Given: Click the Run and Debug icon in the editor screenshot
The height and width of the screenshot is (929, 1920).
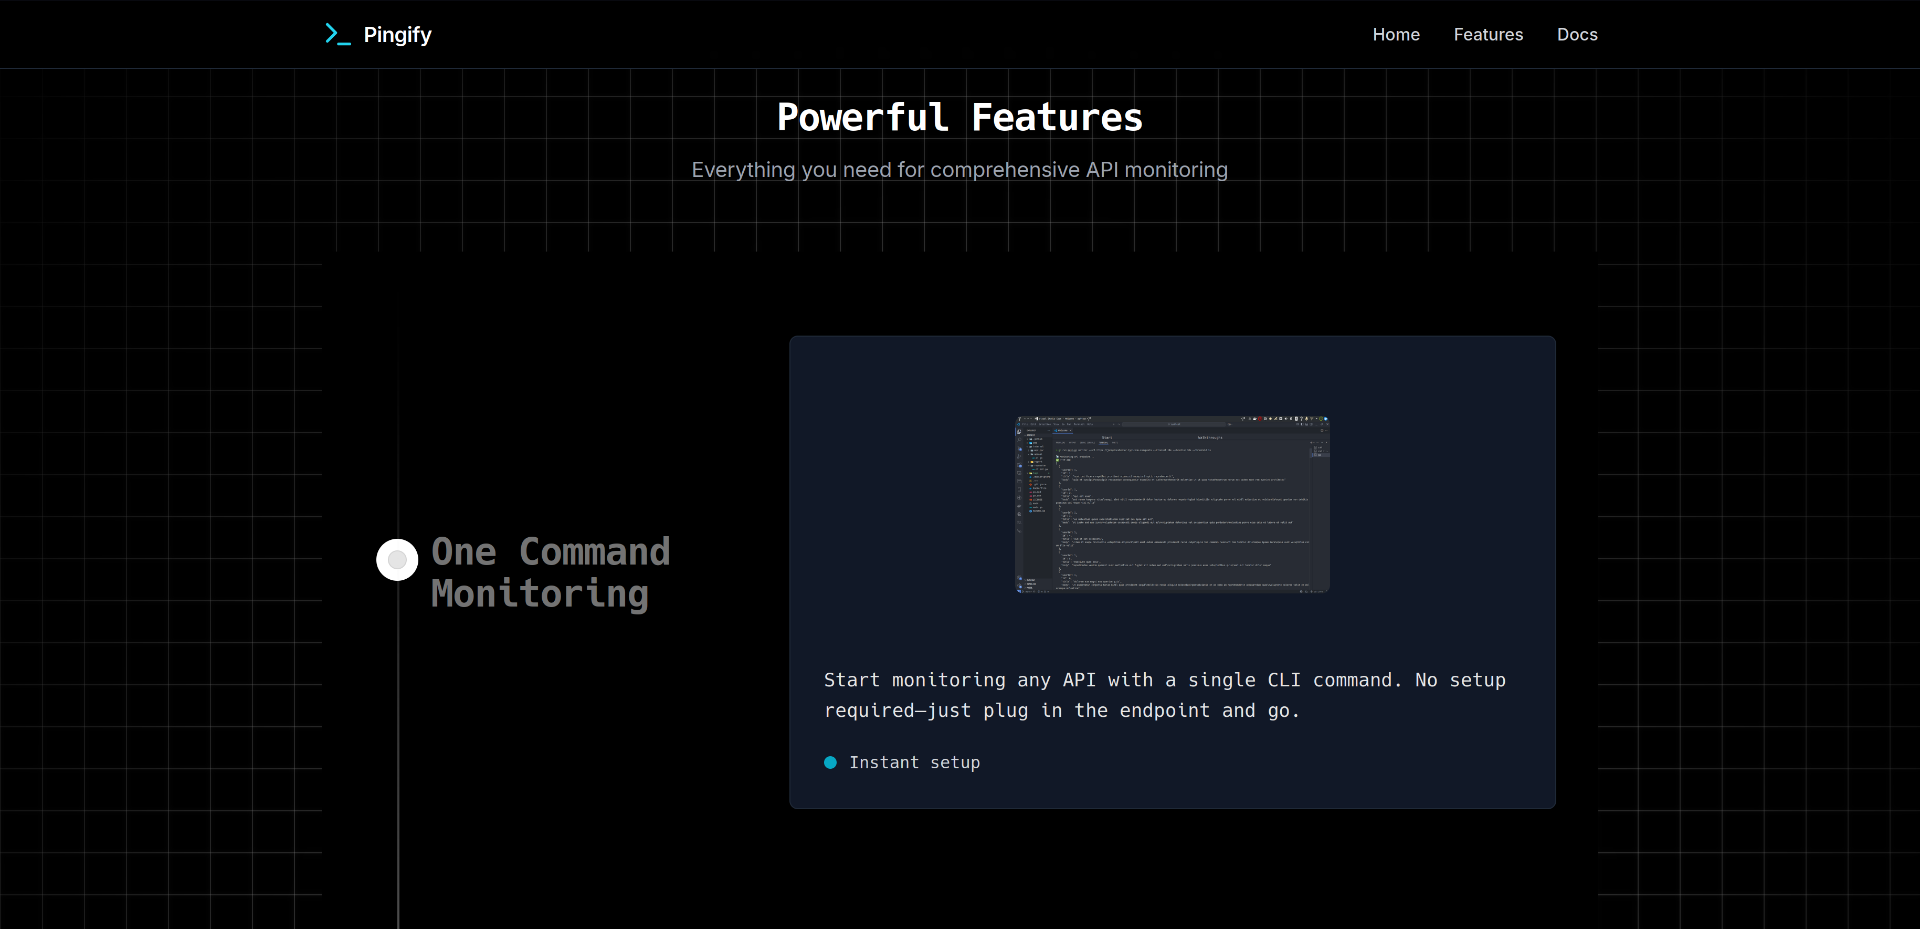Looking at the screenshot, I should 1019,456.
